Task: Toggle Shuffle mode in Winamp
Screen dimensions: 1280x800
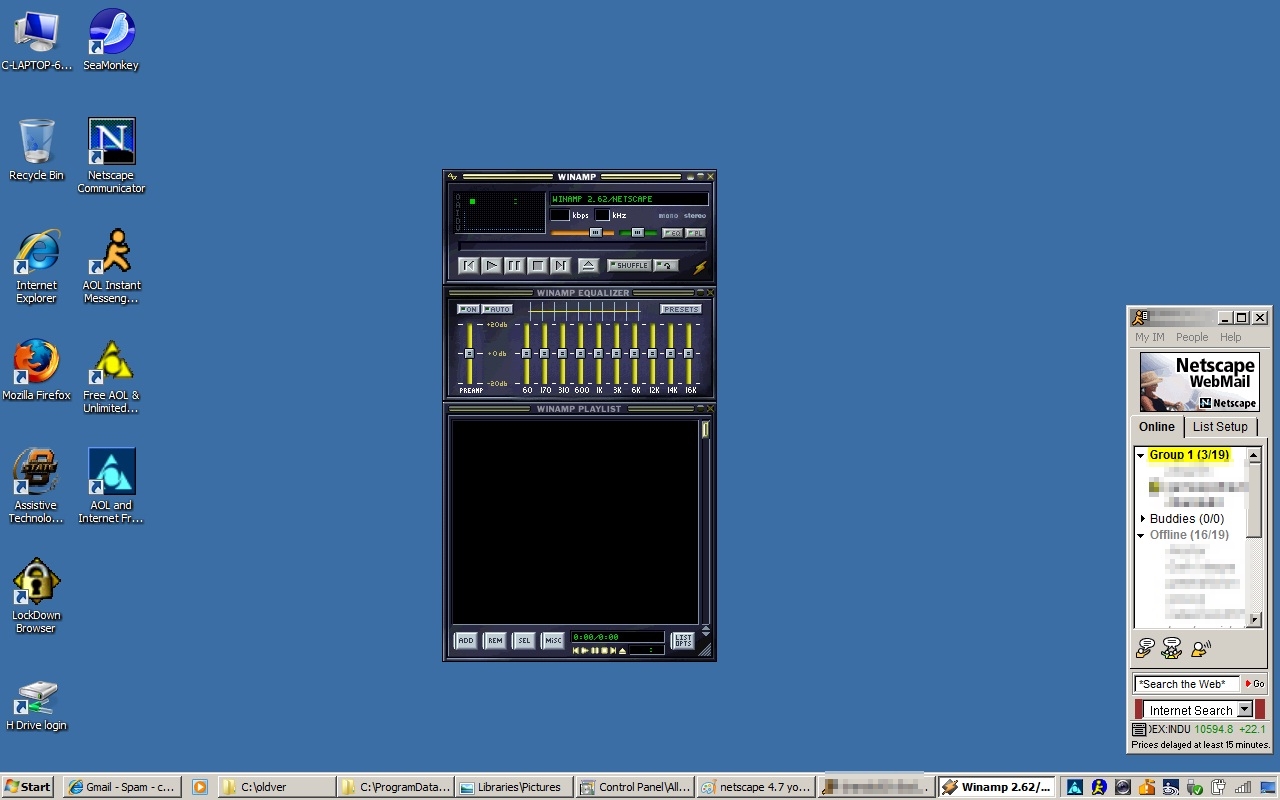Action: 629,266
